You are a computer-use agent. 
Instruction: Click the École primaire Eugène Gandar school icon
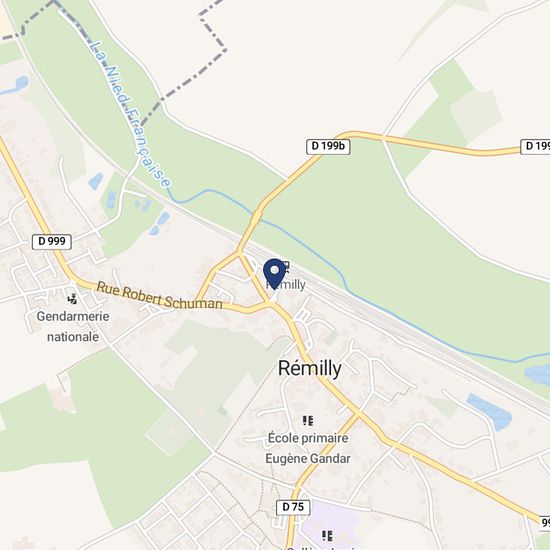click(308, 421)
